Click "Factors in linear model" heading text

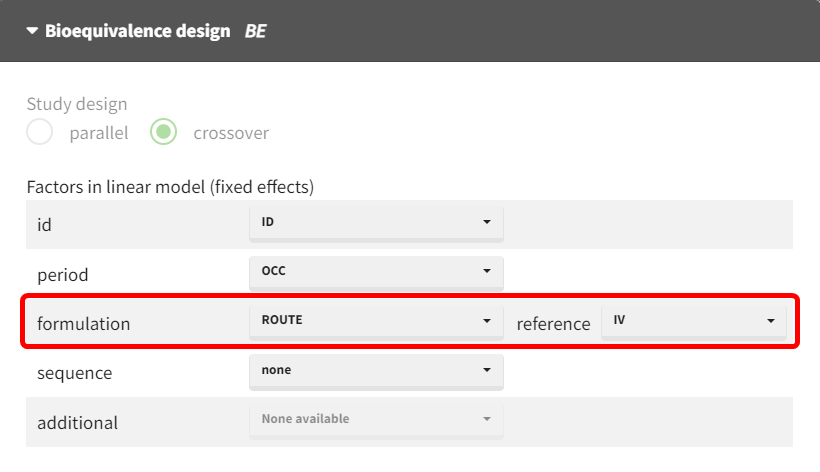tap(170, 186)
